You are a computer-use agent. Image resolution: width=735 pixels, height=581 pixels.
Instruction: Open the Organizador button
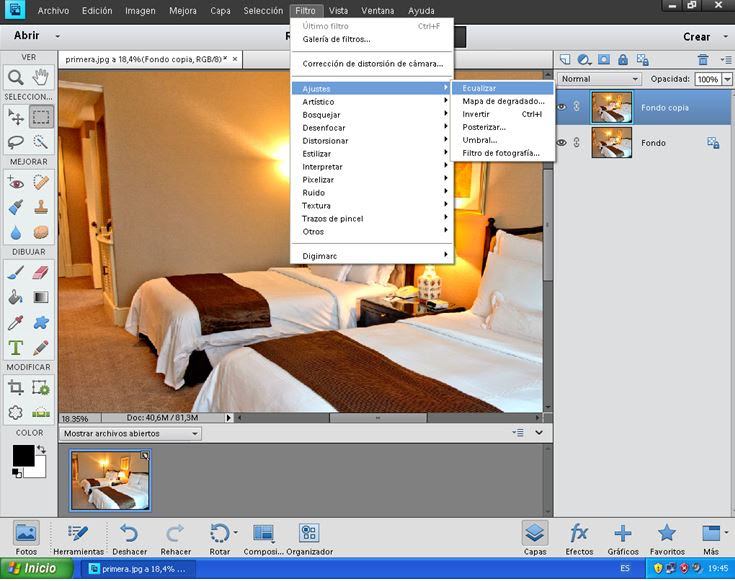(309, 539)
